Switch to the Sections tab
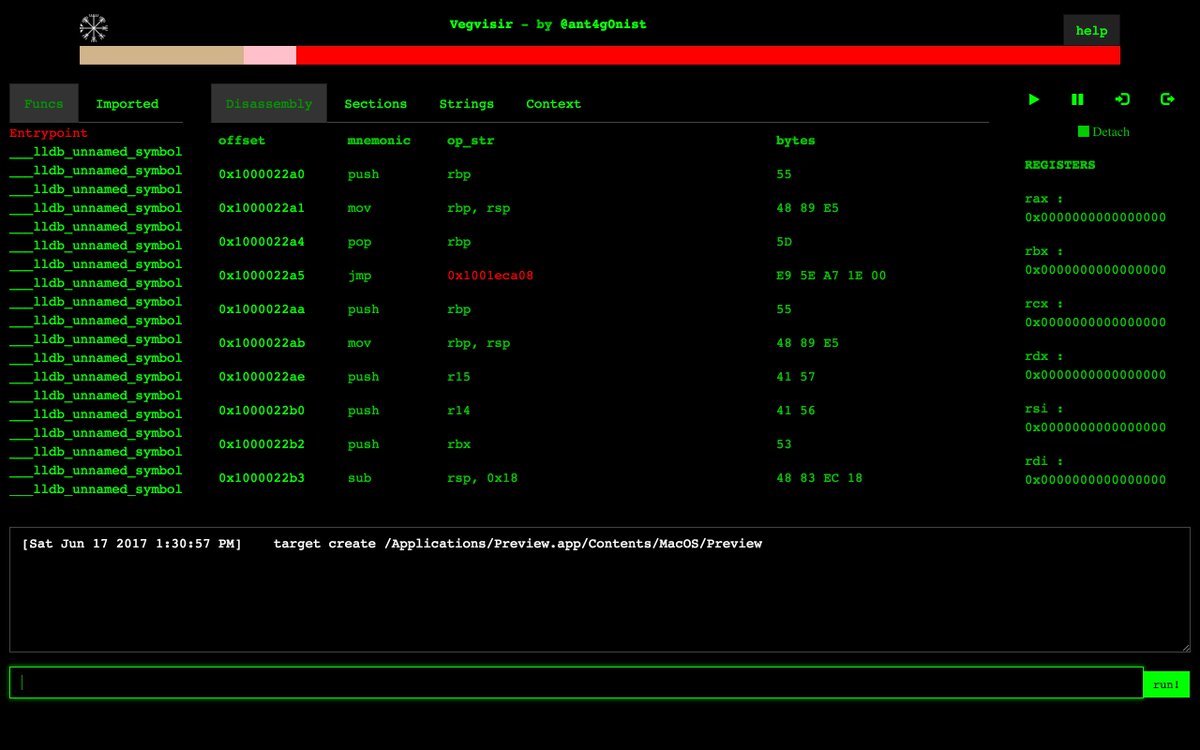 pos(375,103)
